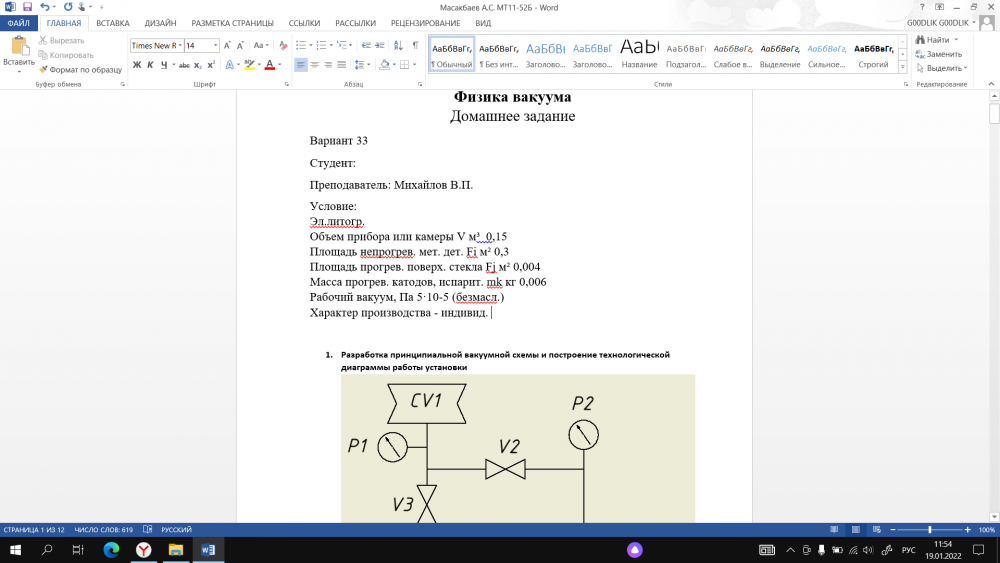The image size is (1000, 563).
Task: Open borders dropdown arrow
Action: [x=415, y=65]
